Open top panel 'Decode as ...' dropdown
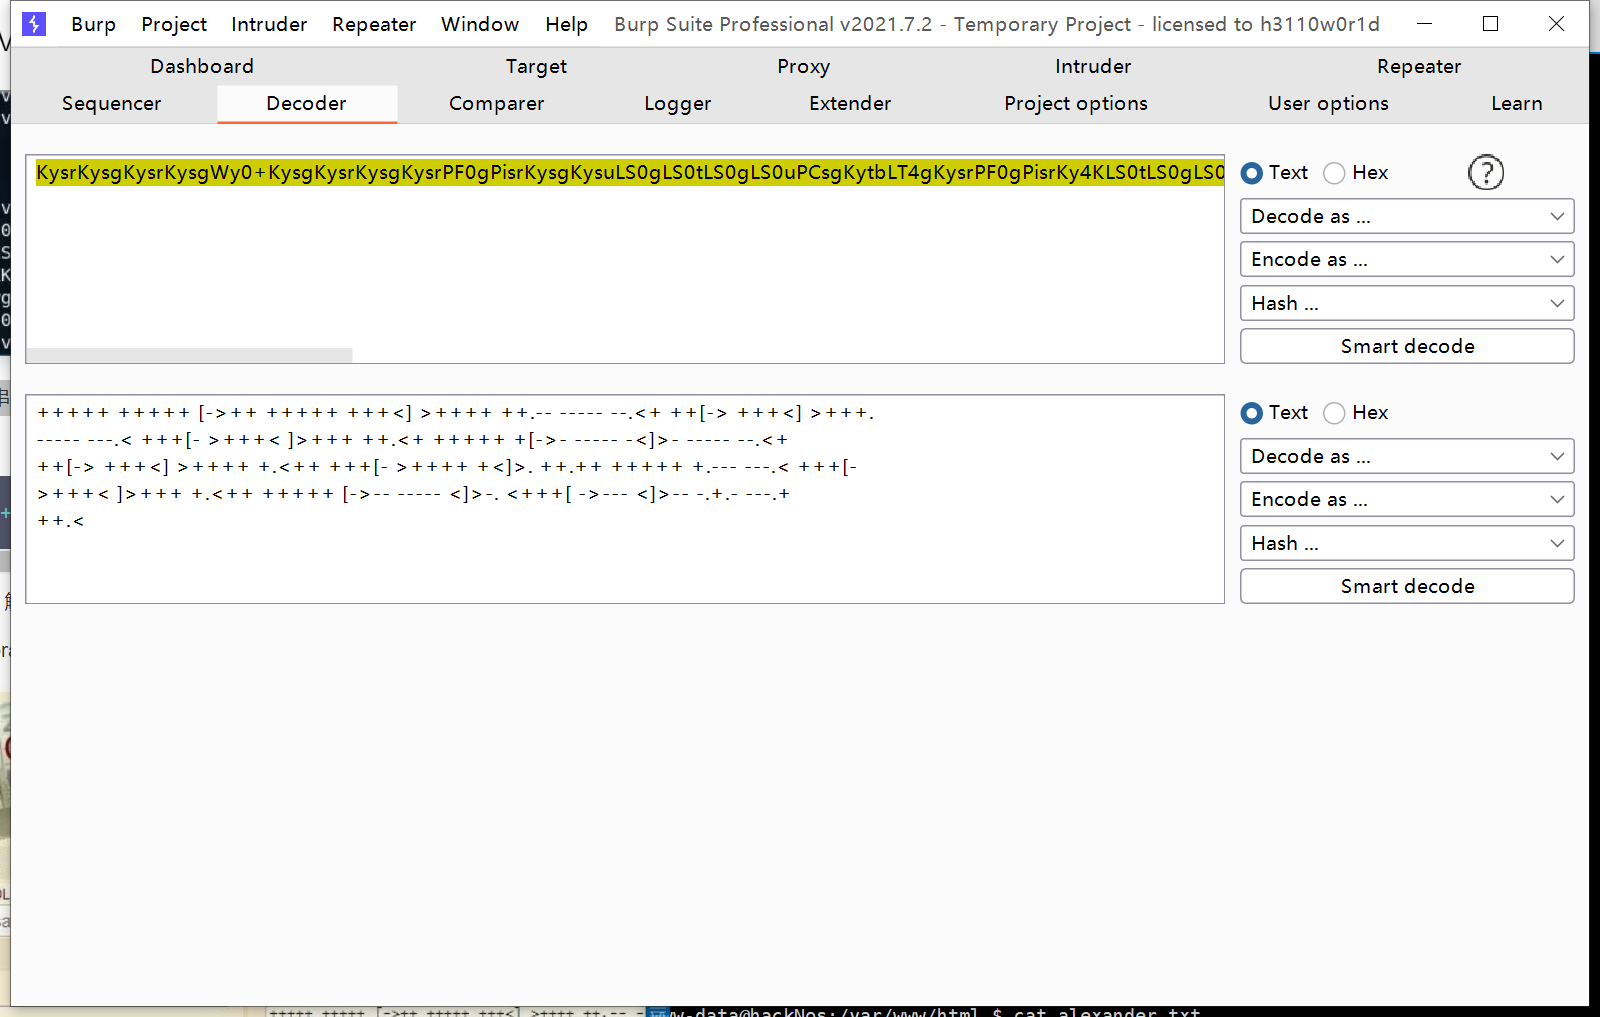Screen dimensions: 1600x1017 [x=1407, y=216]
